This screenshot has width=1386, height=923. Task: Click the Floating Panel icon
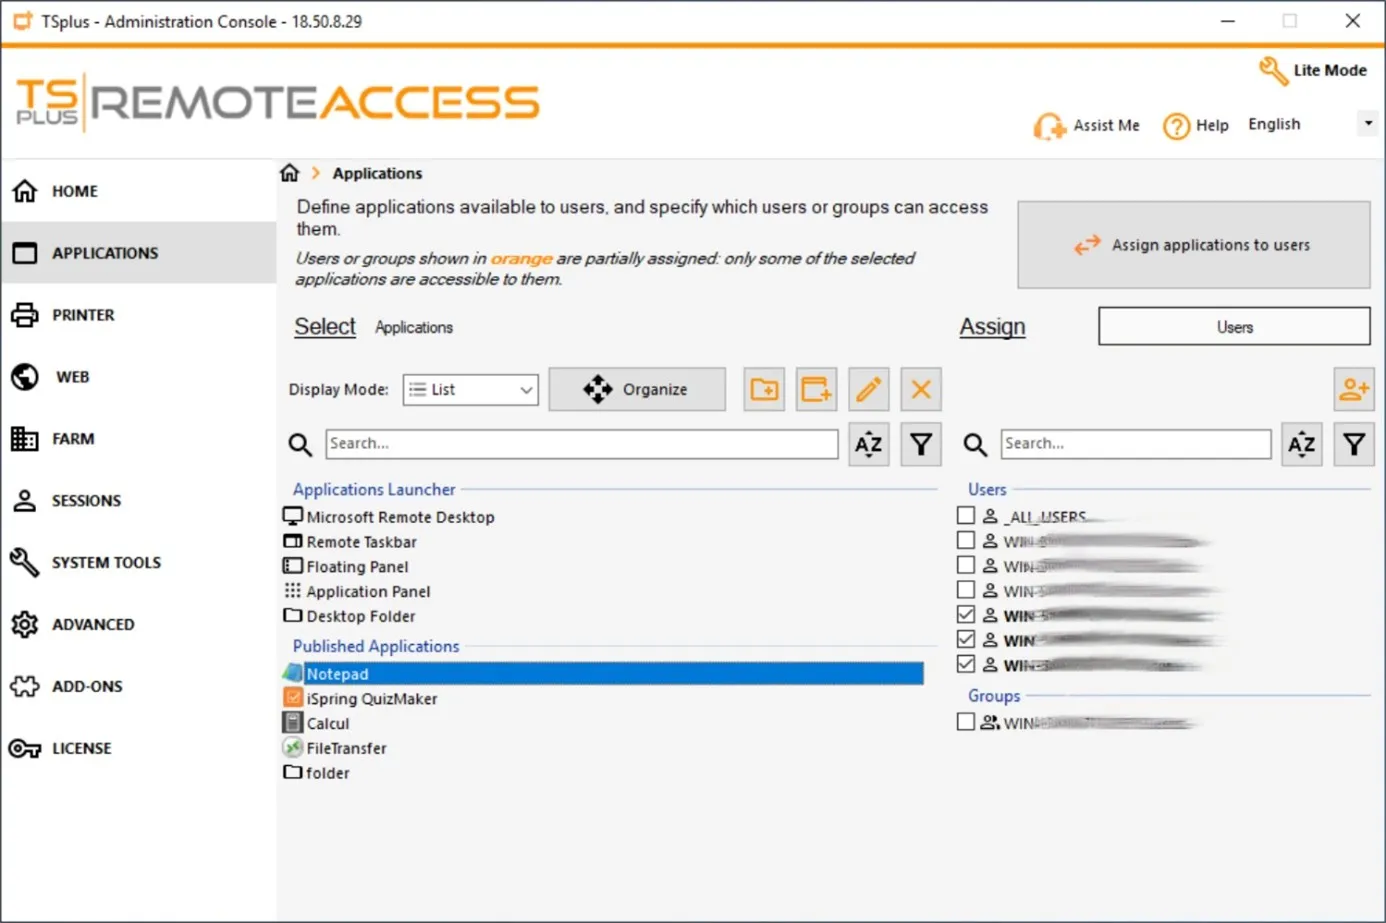293,566
